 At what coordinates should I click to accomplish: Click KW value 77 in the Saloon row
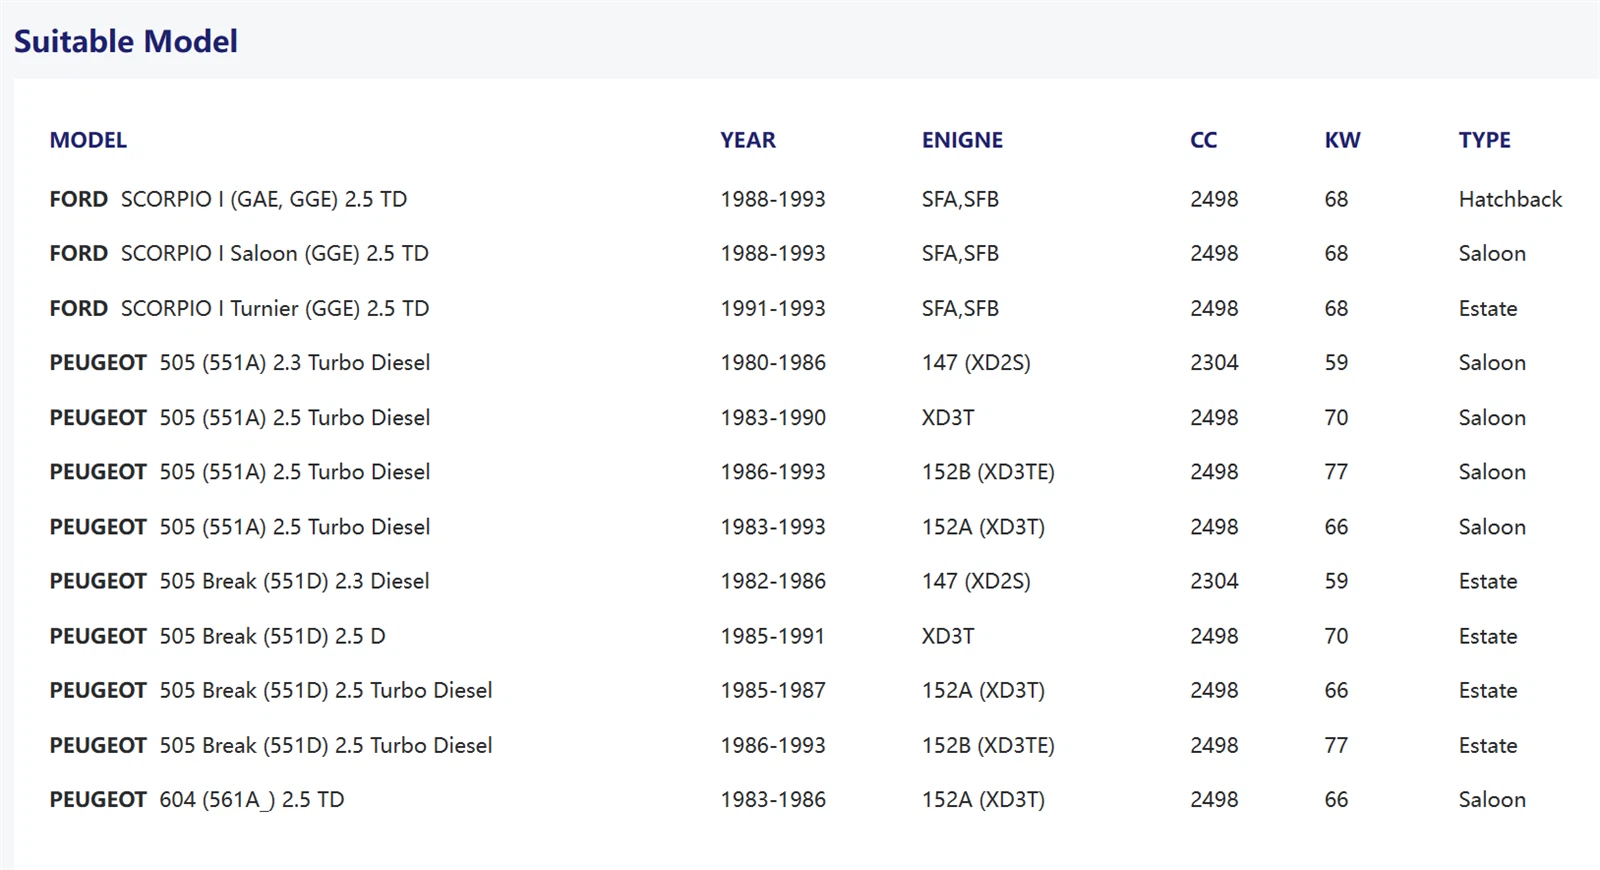point(1336,472)
